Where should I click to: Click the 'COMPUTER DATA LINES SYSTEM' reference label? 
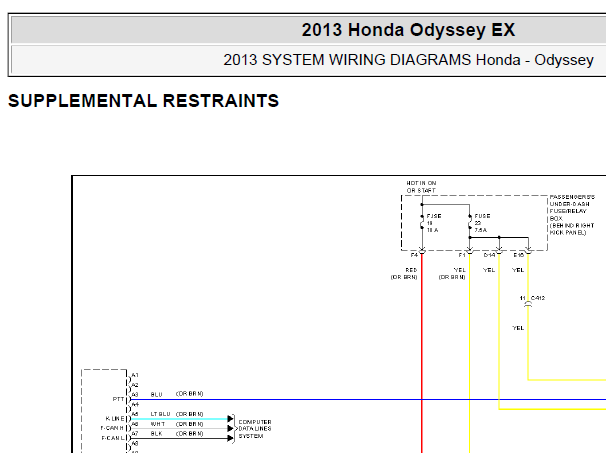255,429
